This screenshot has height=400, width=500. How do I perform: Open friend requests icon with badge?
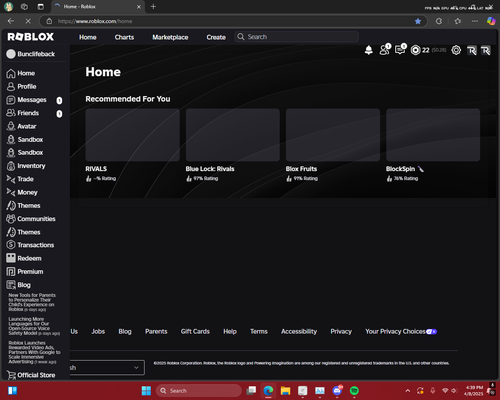coord(384,50)
